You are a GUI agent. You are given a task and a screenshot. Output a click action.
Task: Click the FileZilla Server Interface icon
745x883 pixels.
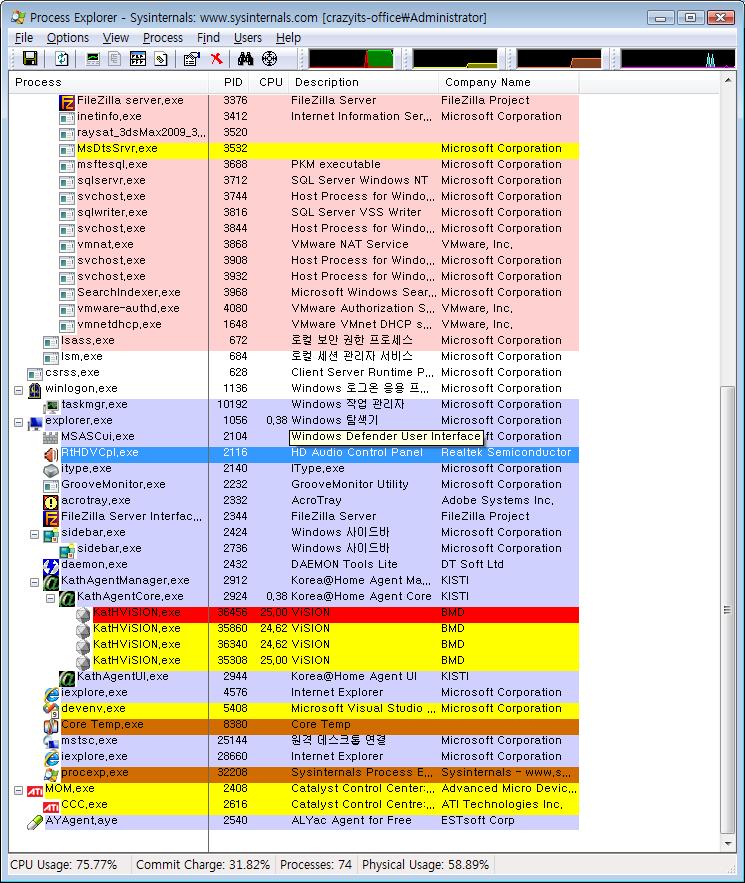coord(51,518)
